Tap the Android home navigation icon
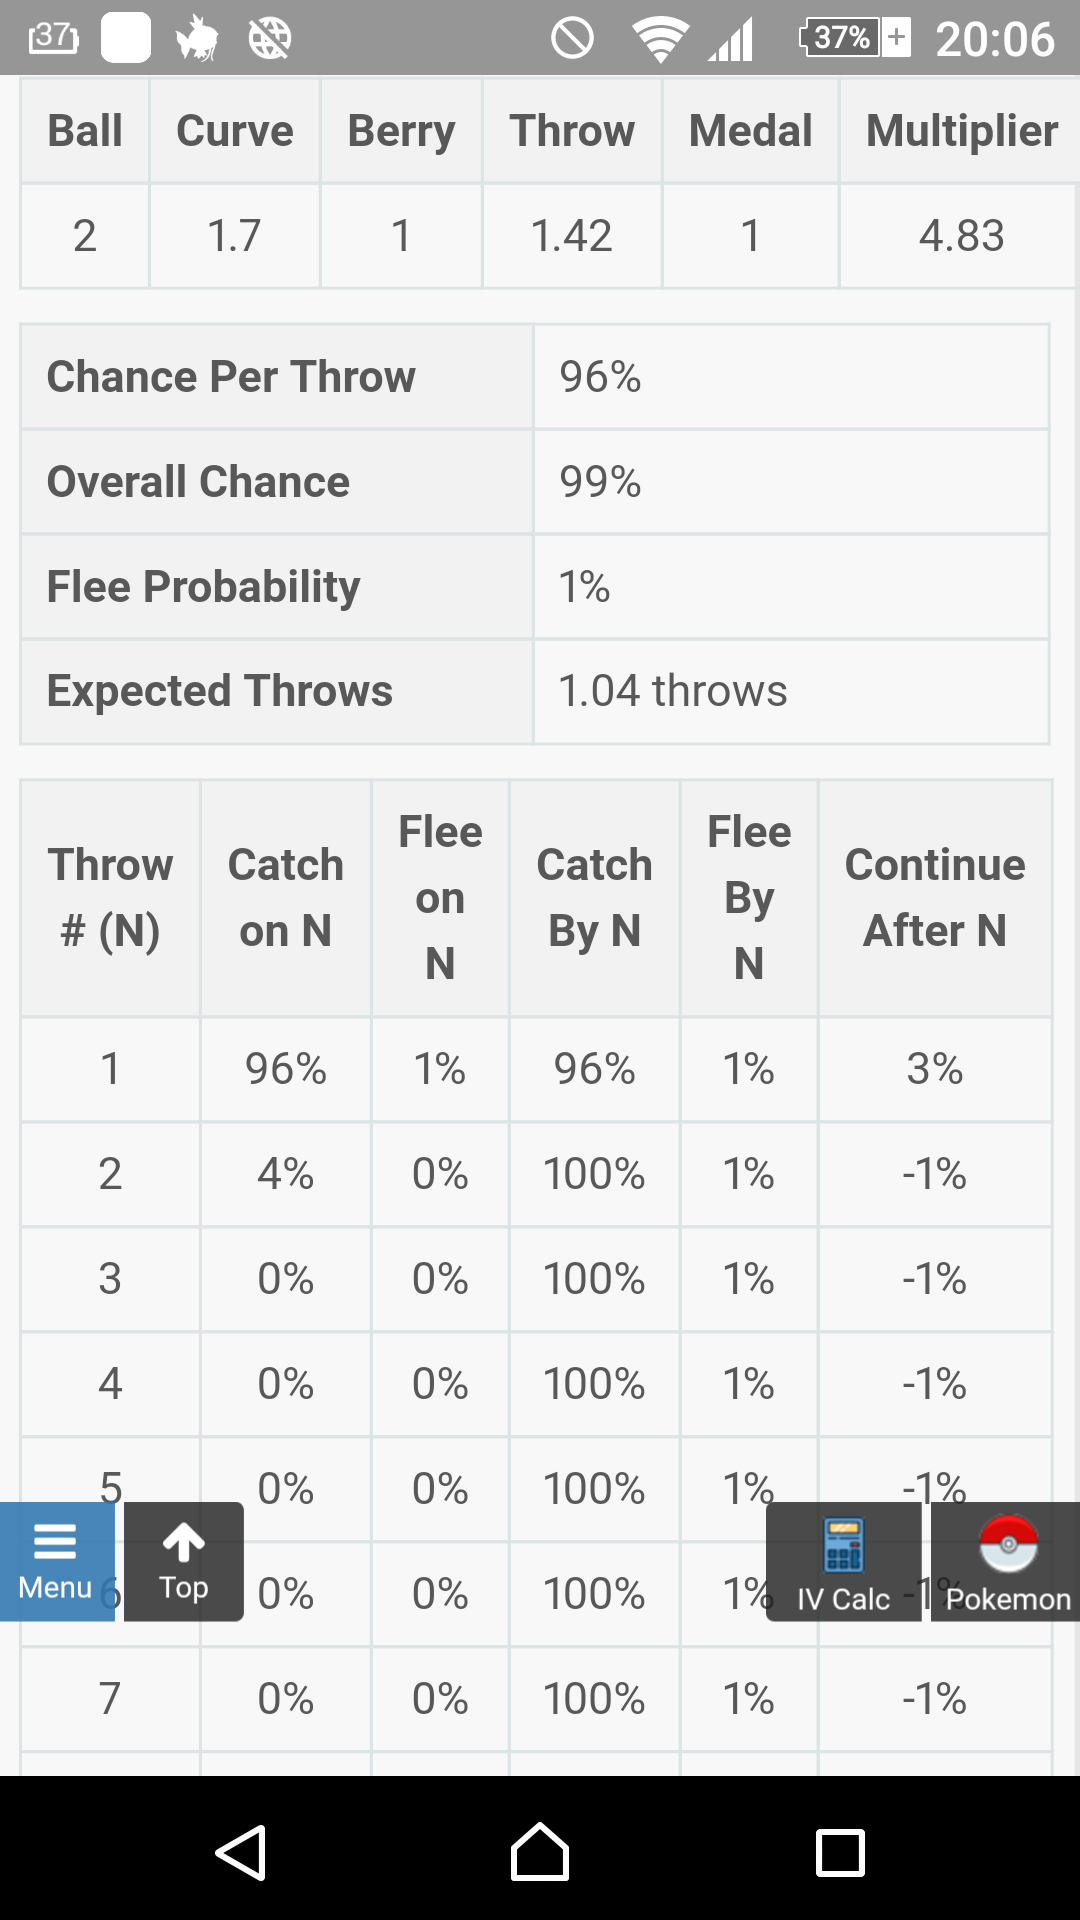 (540, 1852)
